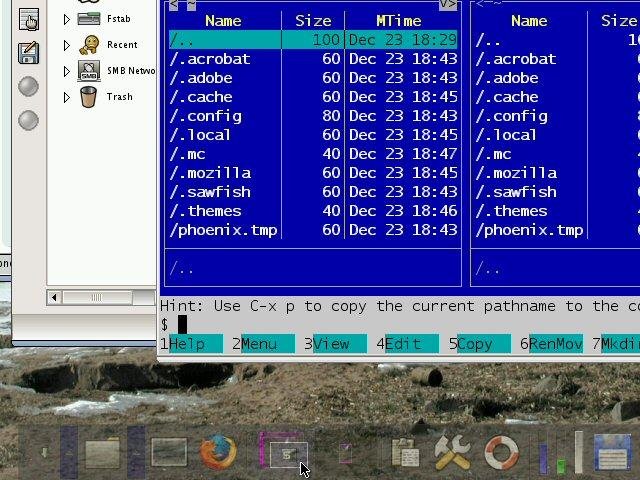
Task: Click the hand-pointing-at-list icon in the sidebar
Action: point(29,19)
